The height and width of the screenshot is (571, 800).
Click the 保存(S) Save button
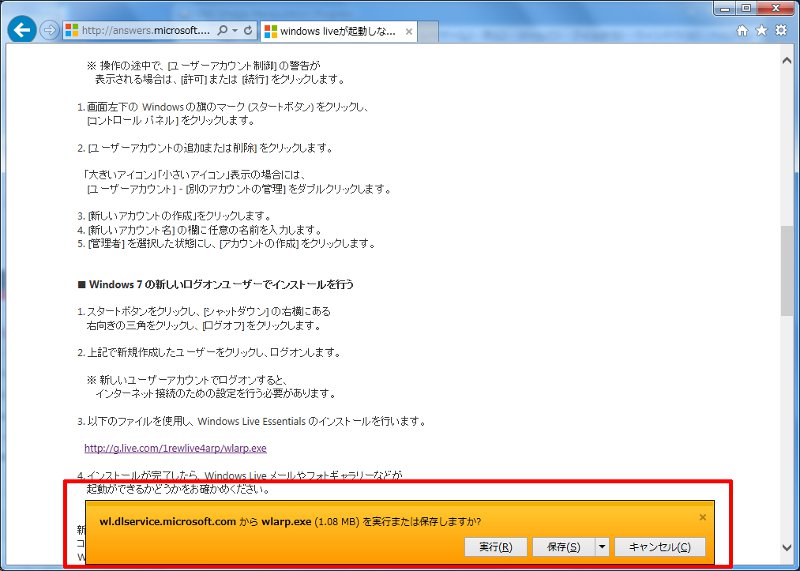pyautogui.click(x=563, y=547)
